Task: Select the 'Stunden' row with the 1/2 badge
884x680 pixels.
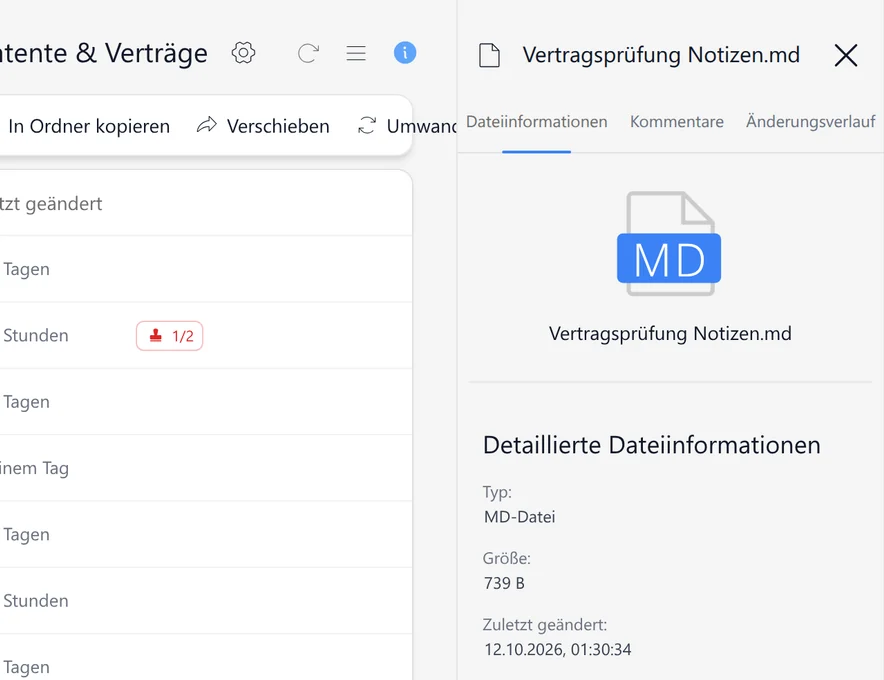Action: (206, 335)
